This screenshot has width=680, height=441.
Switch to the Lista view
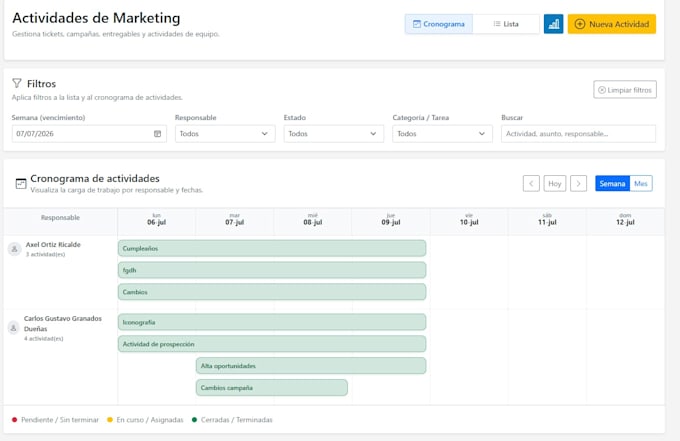506,24
